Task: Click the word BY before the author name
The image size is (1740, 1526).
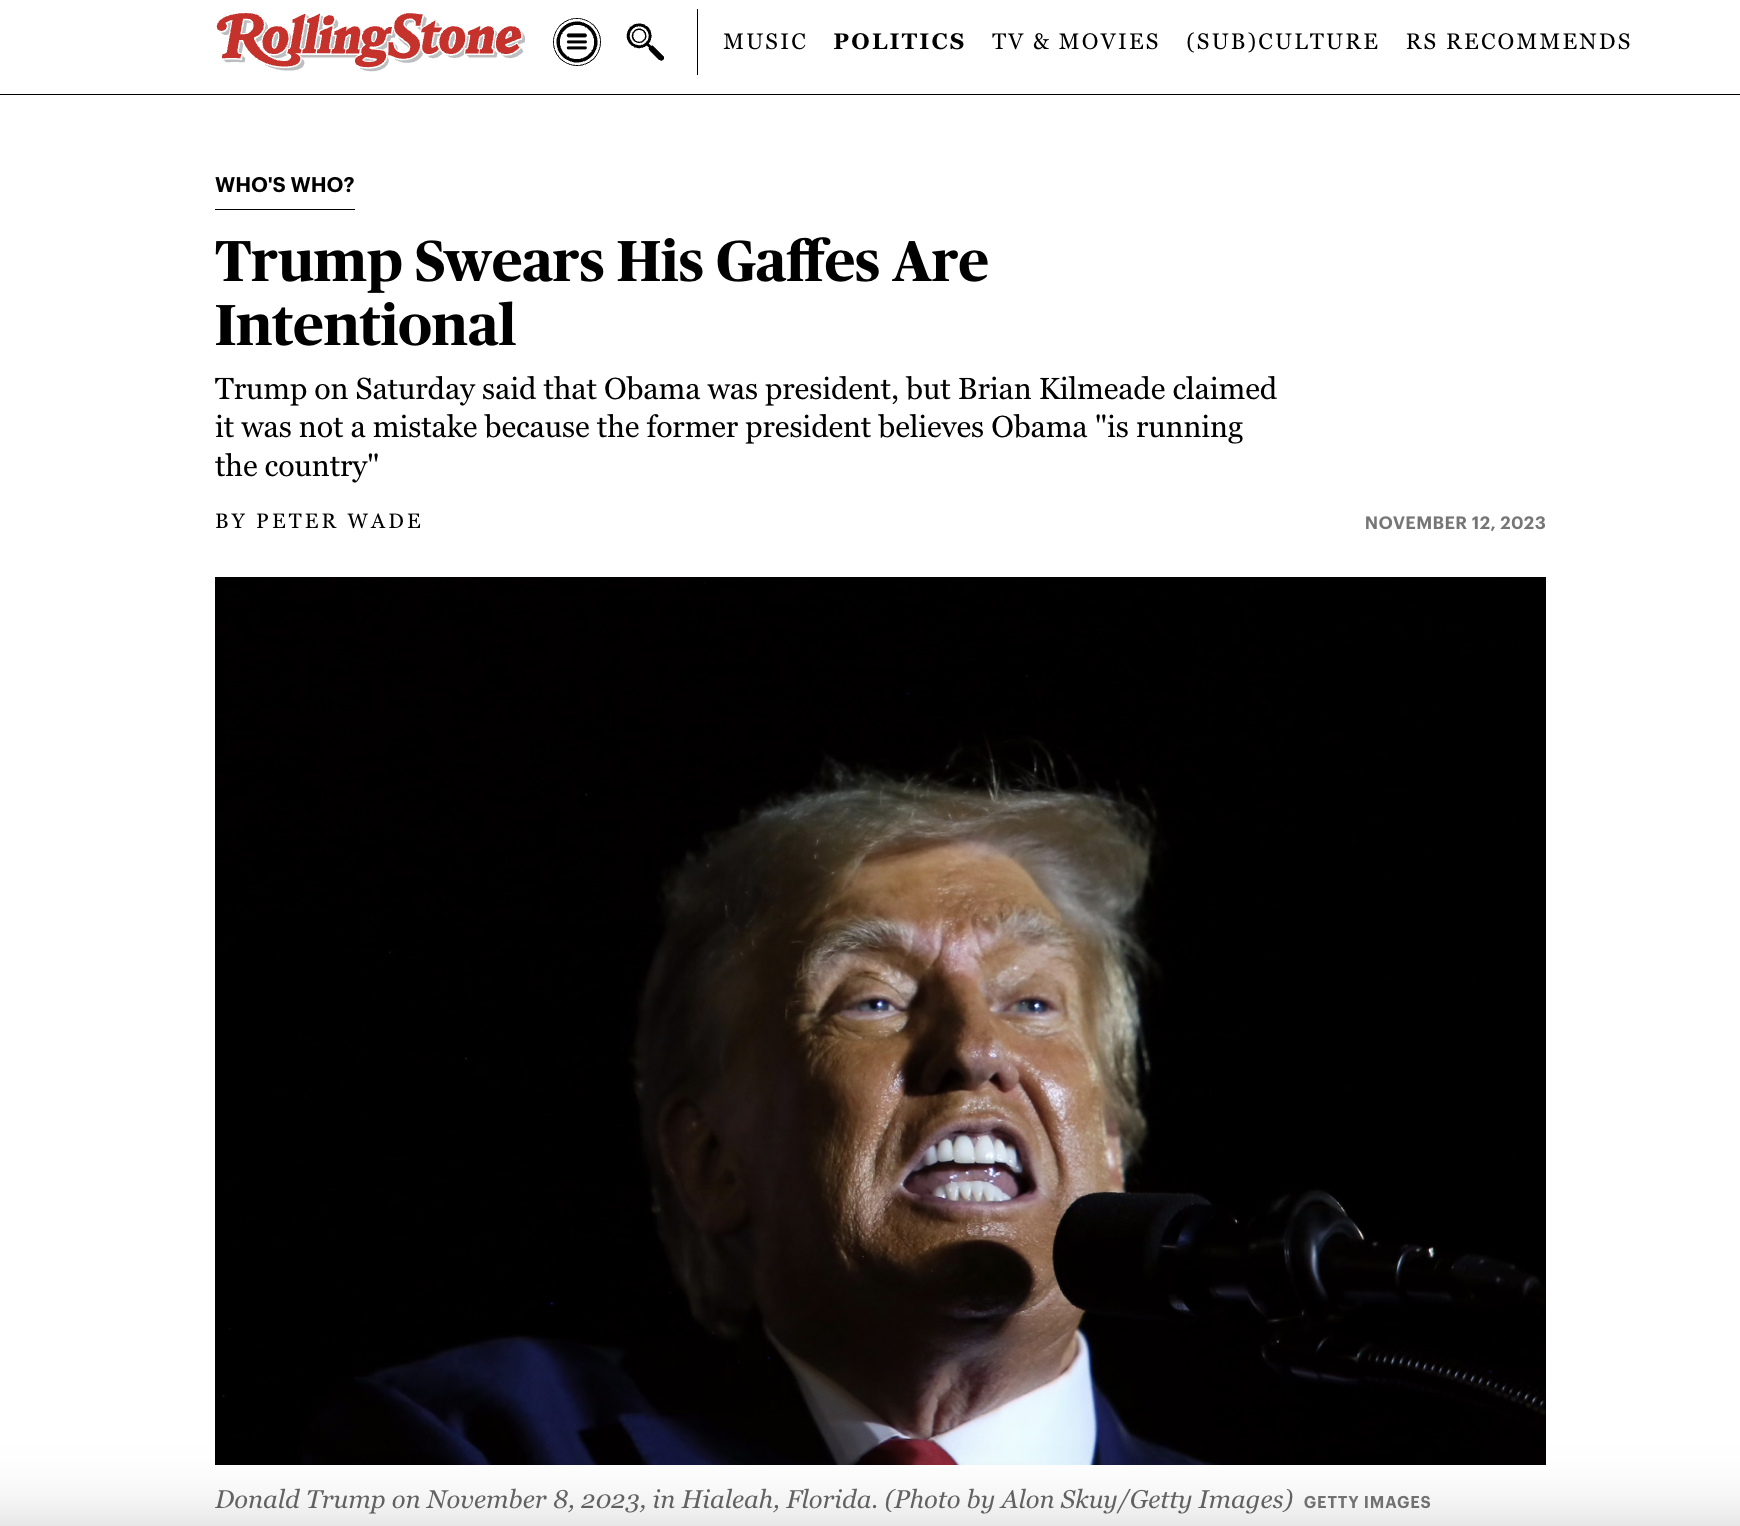Action: [x=230, y=521]
